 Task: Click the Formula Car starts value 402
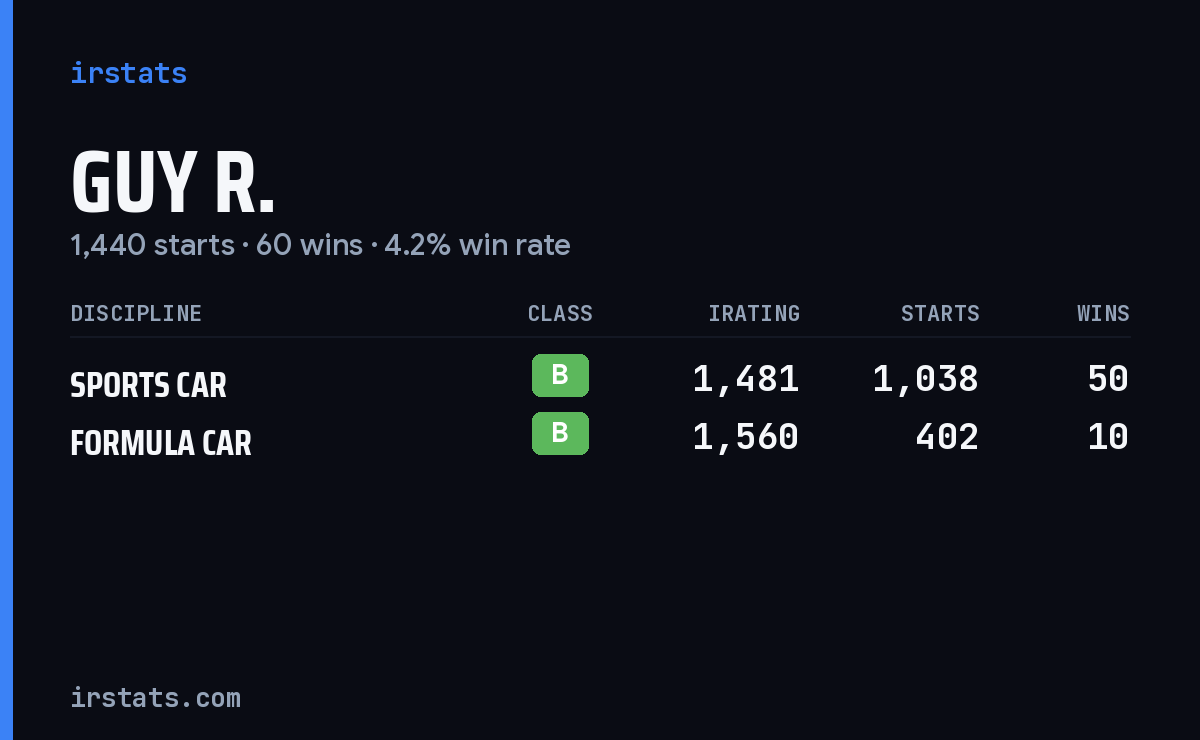tap(947, 437)
